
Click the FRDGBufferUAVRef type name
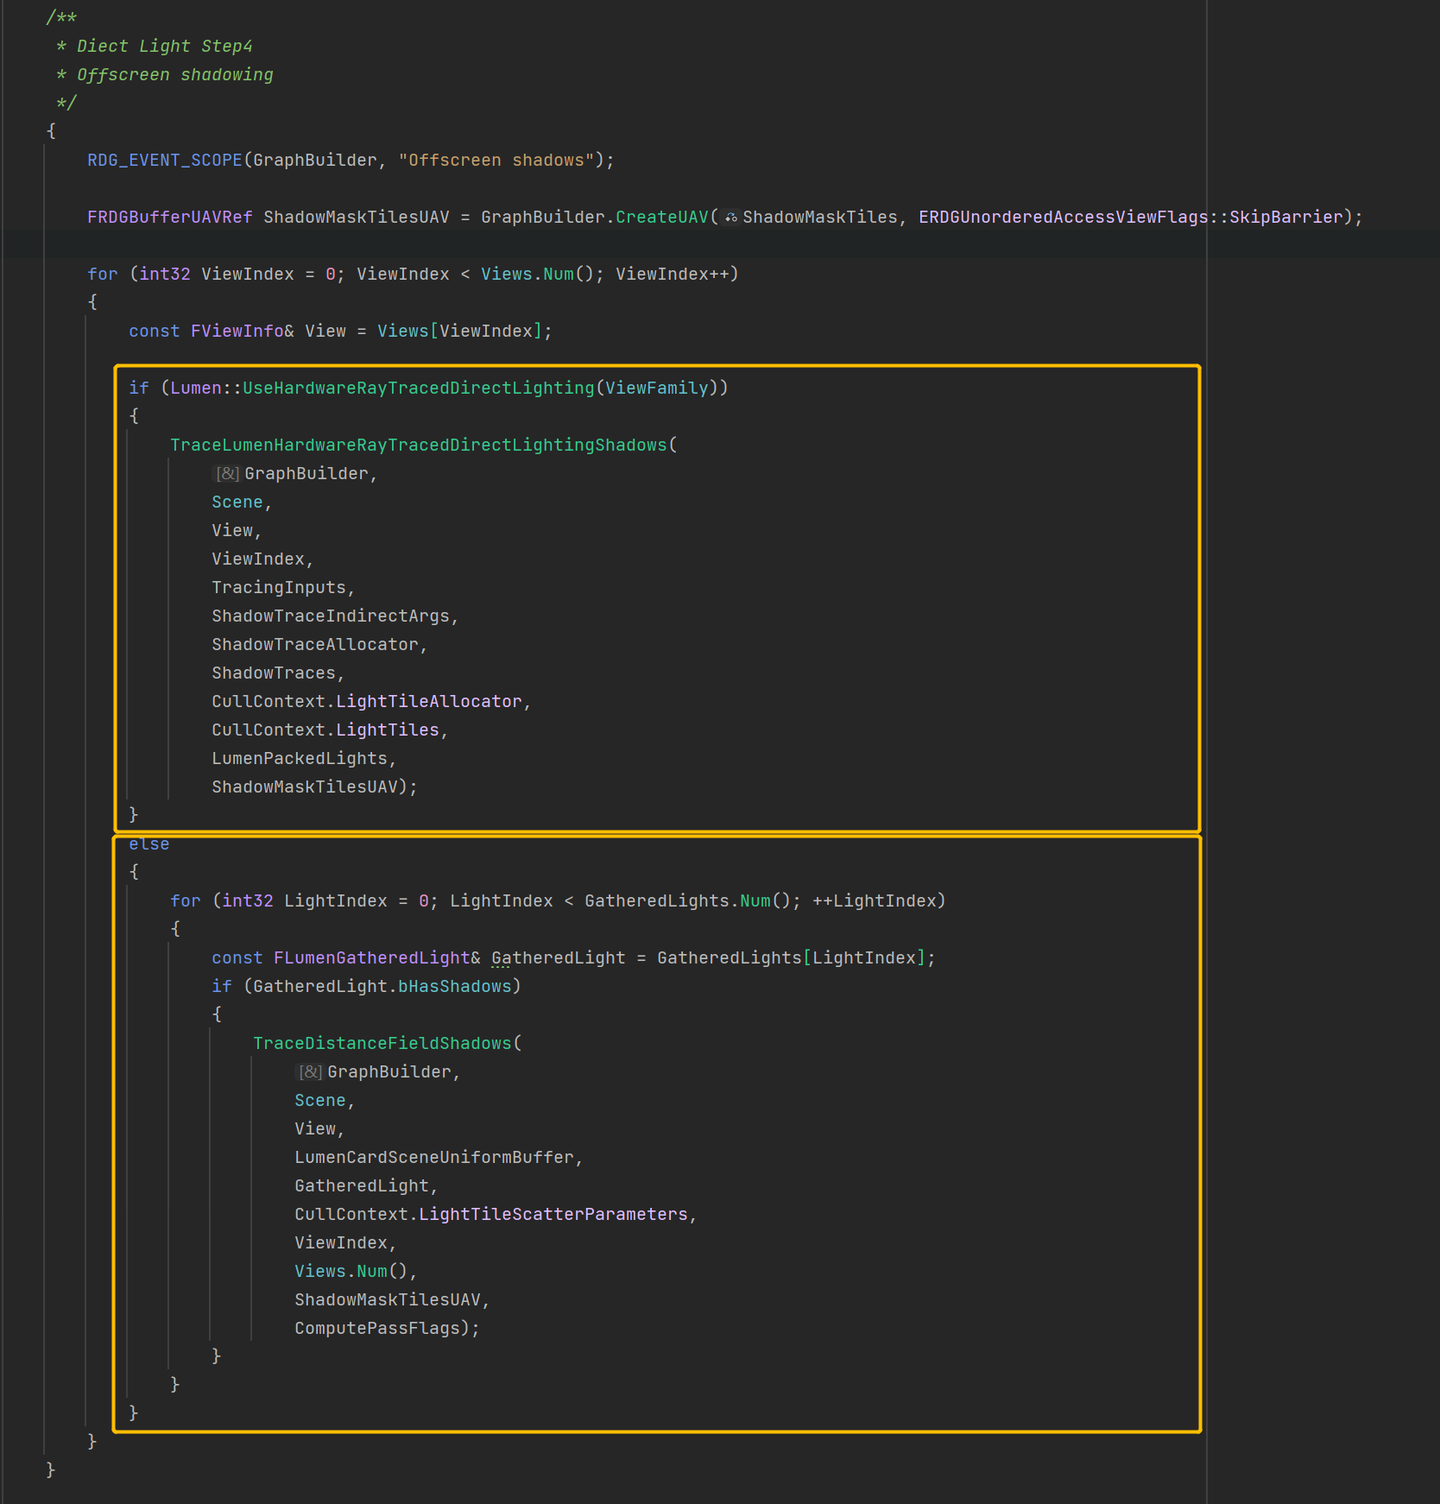pos(170,217)
